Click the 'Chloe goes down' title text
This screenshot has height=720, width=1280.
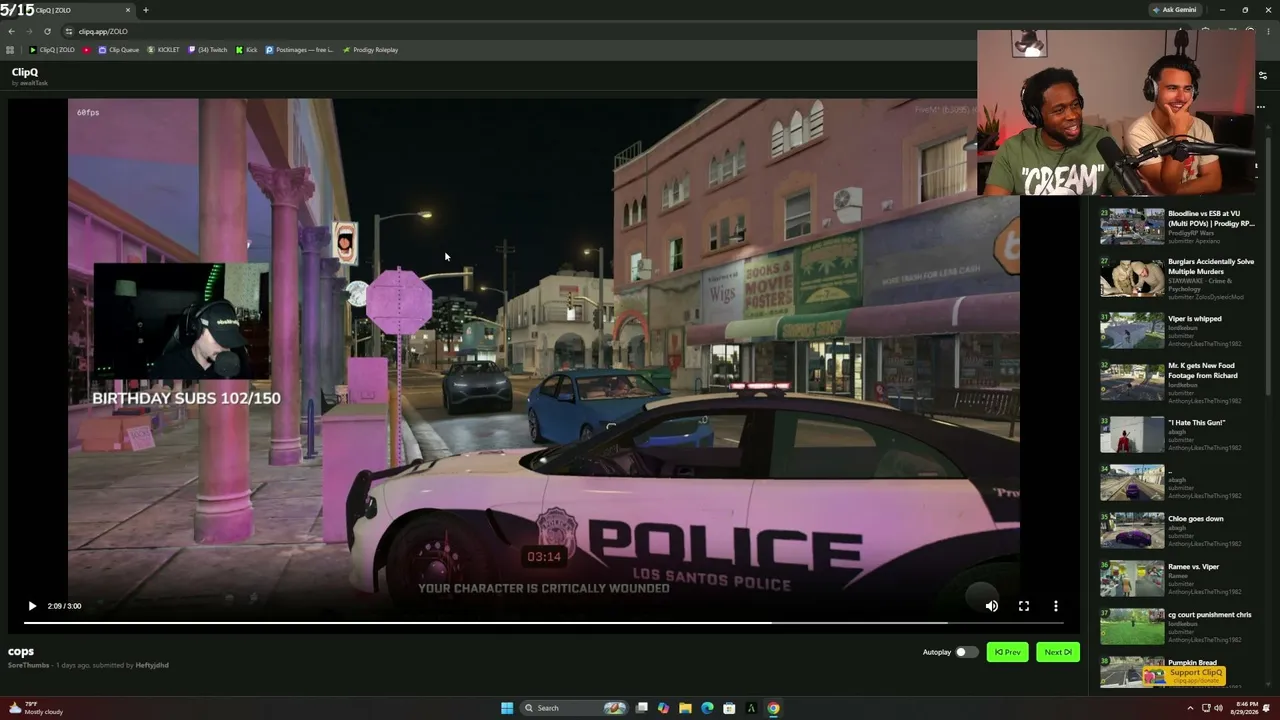click(x=1196, y=519)
